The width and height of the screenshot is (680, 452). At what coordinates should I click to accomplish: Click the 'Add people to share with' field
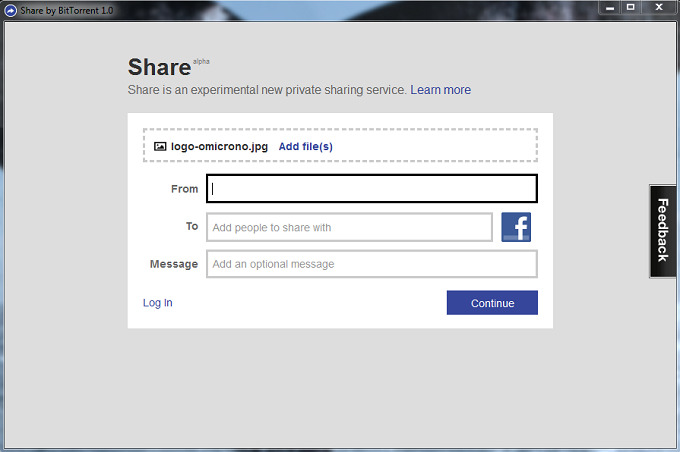tap(350, 227)
